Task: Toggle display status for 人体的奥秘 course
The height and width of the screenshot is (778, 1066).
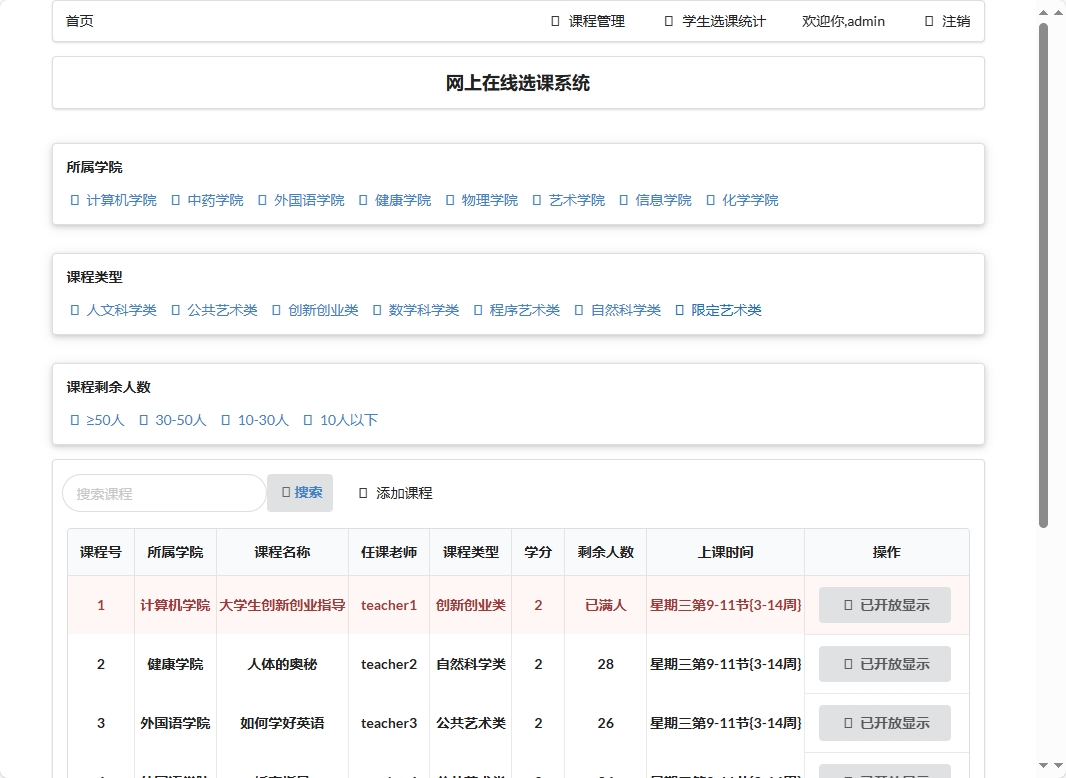Action: 885,664
